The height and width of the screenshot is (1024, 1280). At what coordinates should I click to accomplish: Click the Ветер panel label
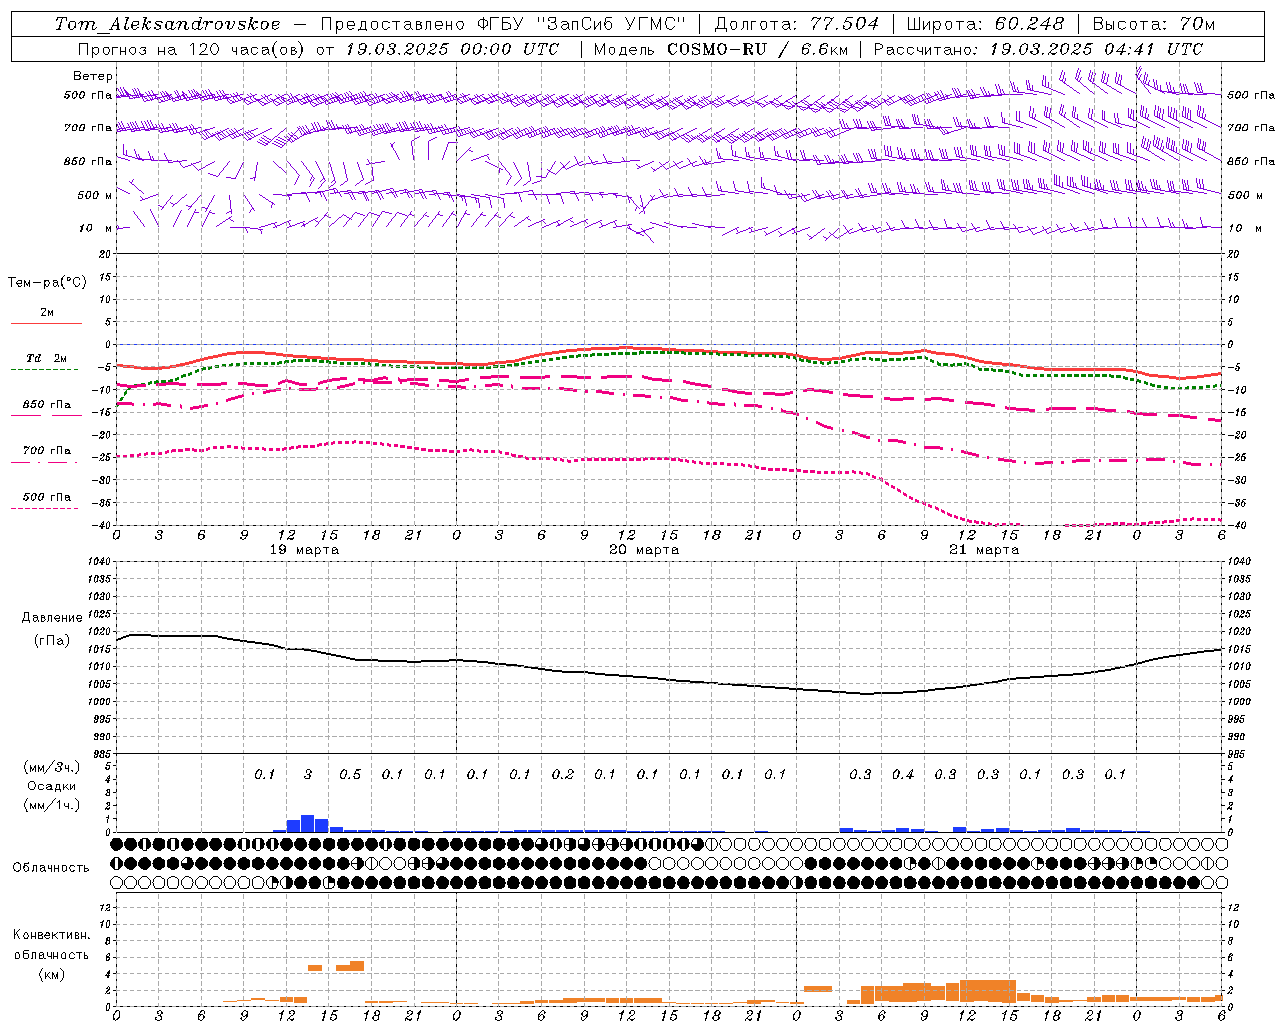pos(93,76)
